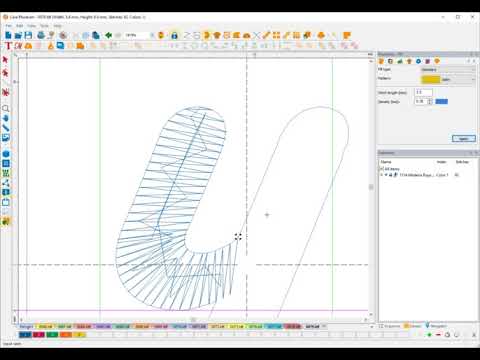Viewport: 480px width, 360px height.
Task: Click the Print icon in toolbar
Action: click(41, 35)
